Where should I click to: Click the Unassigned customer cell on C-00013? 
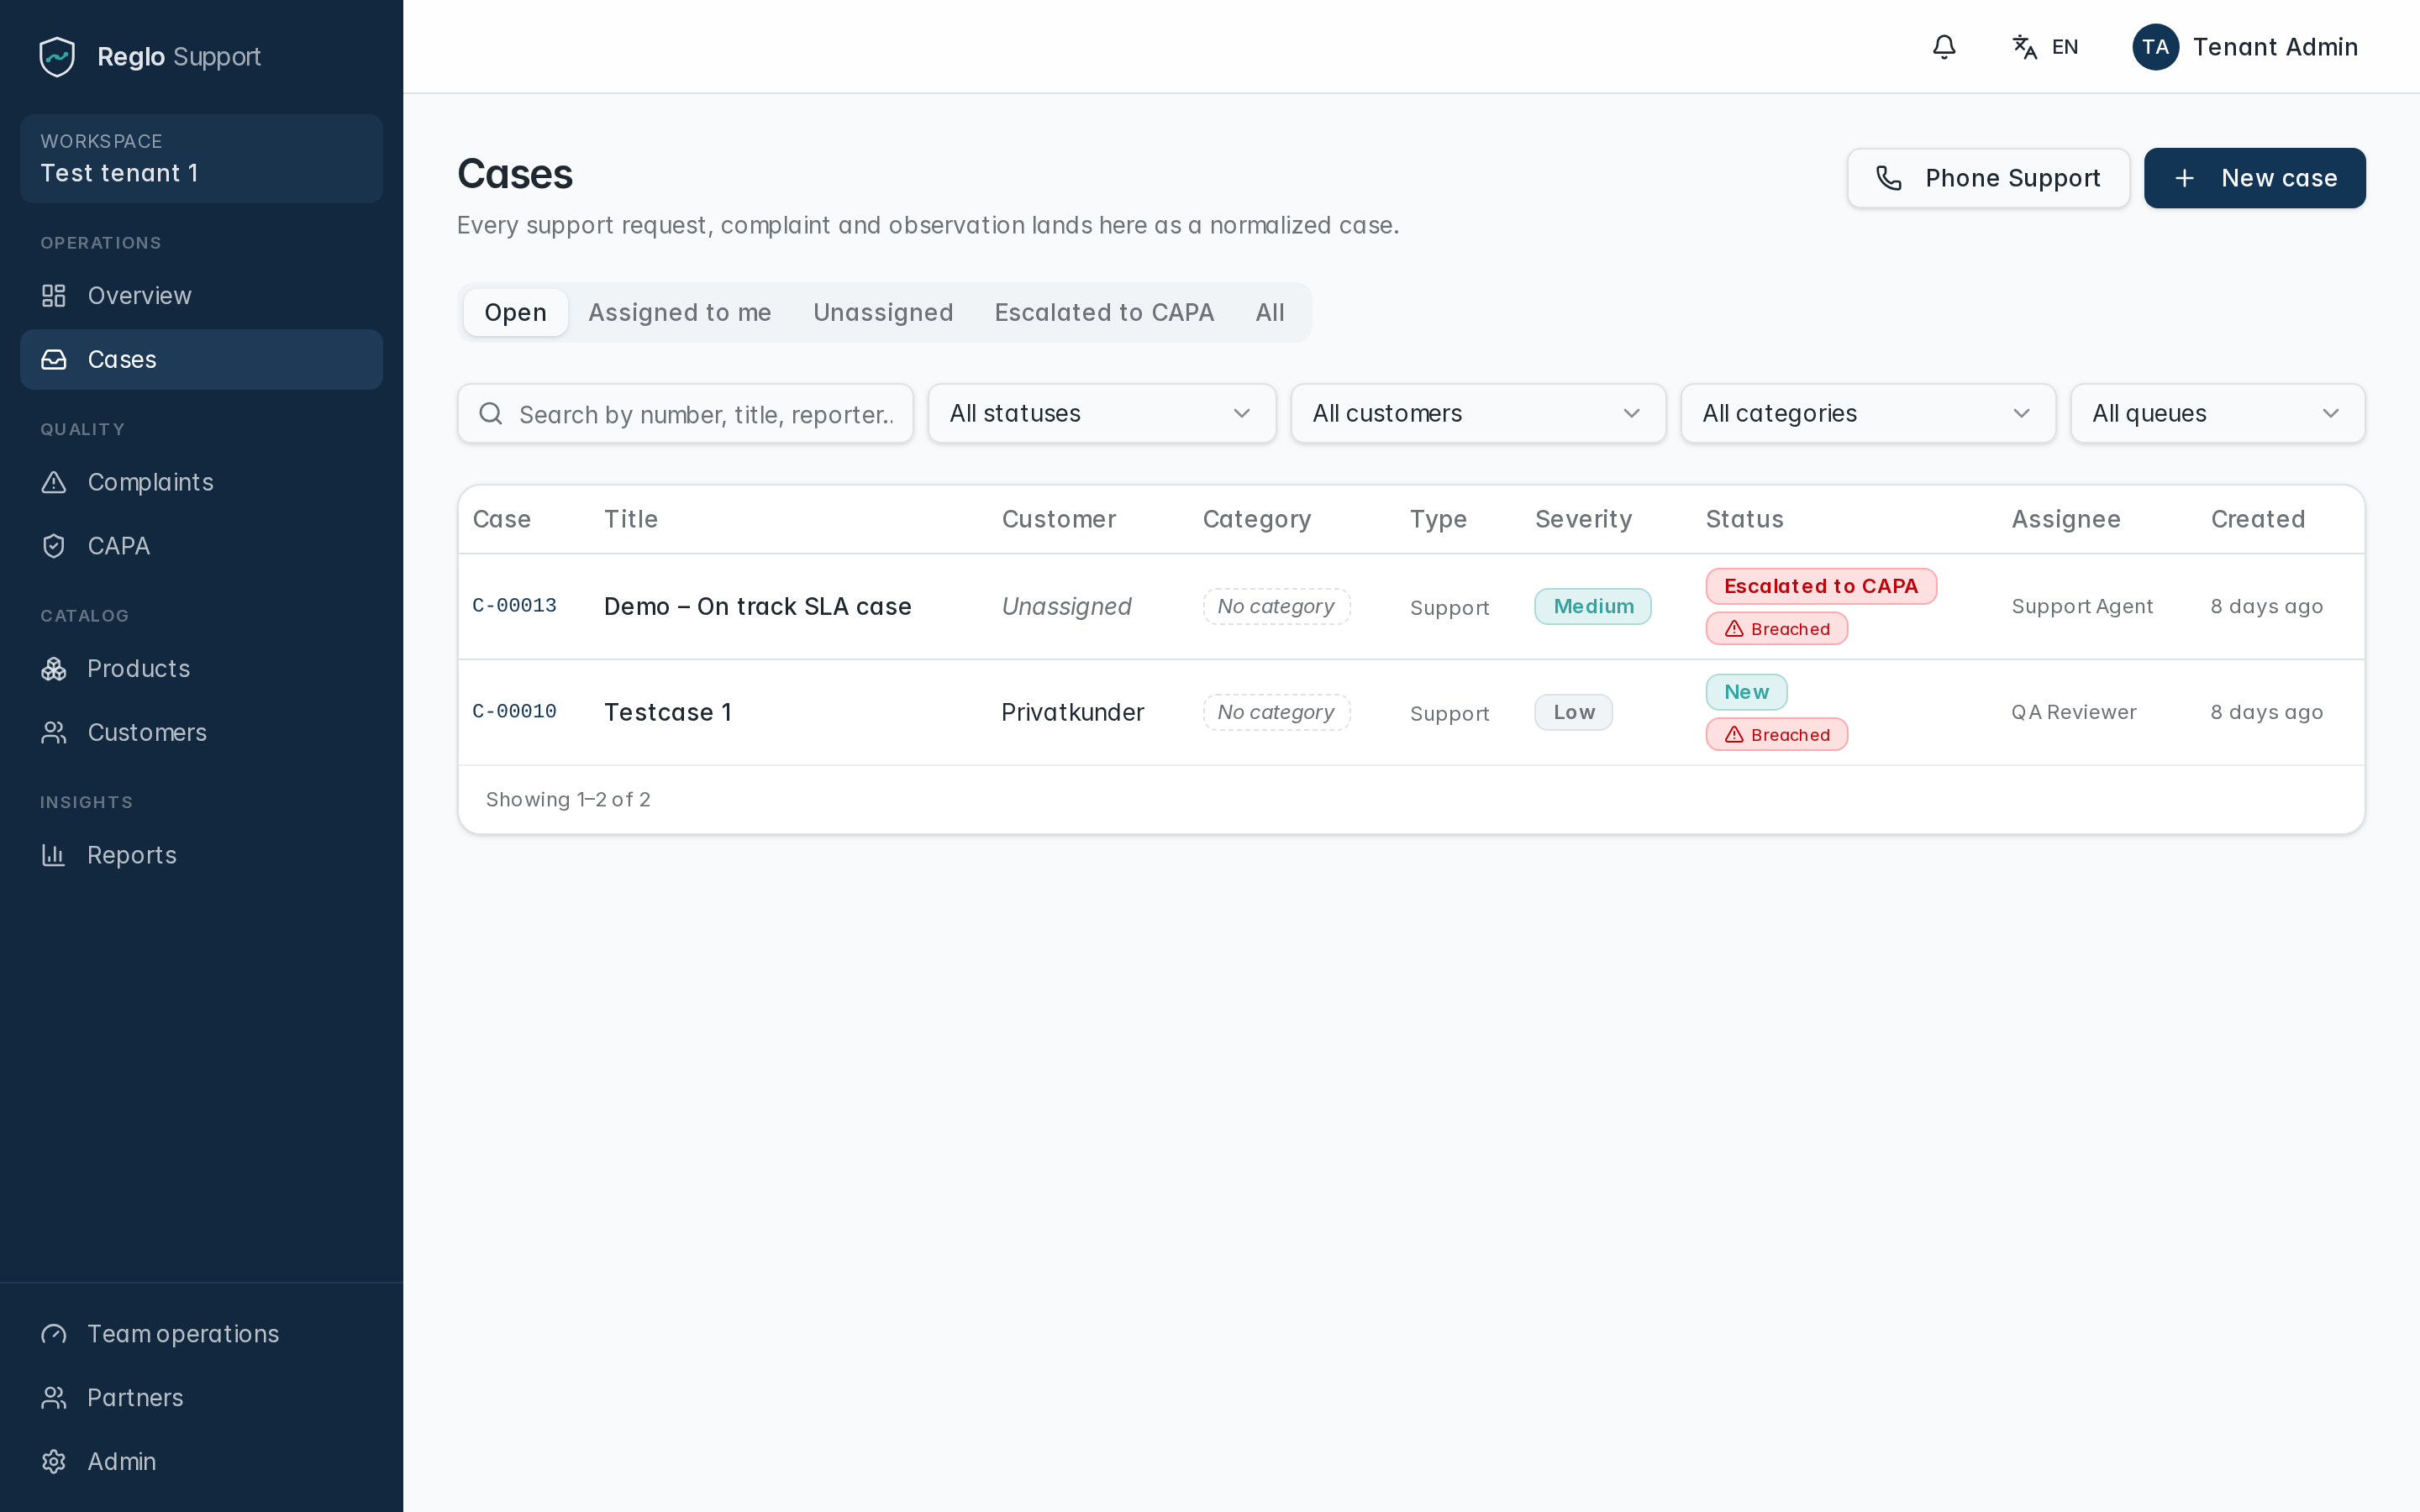click(x=1066, y=607)
